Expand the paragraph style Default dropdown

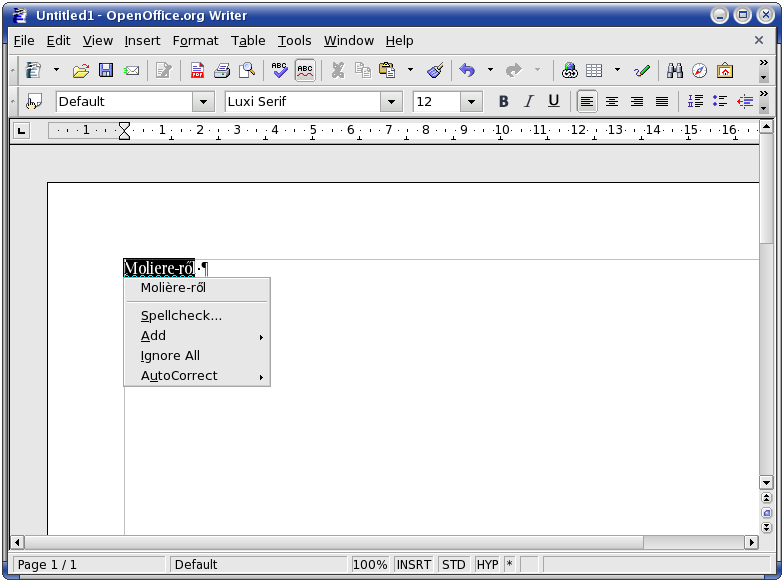(x=204, y=102)
